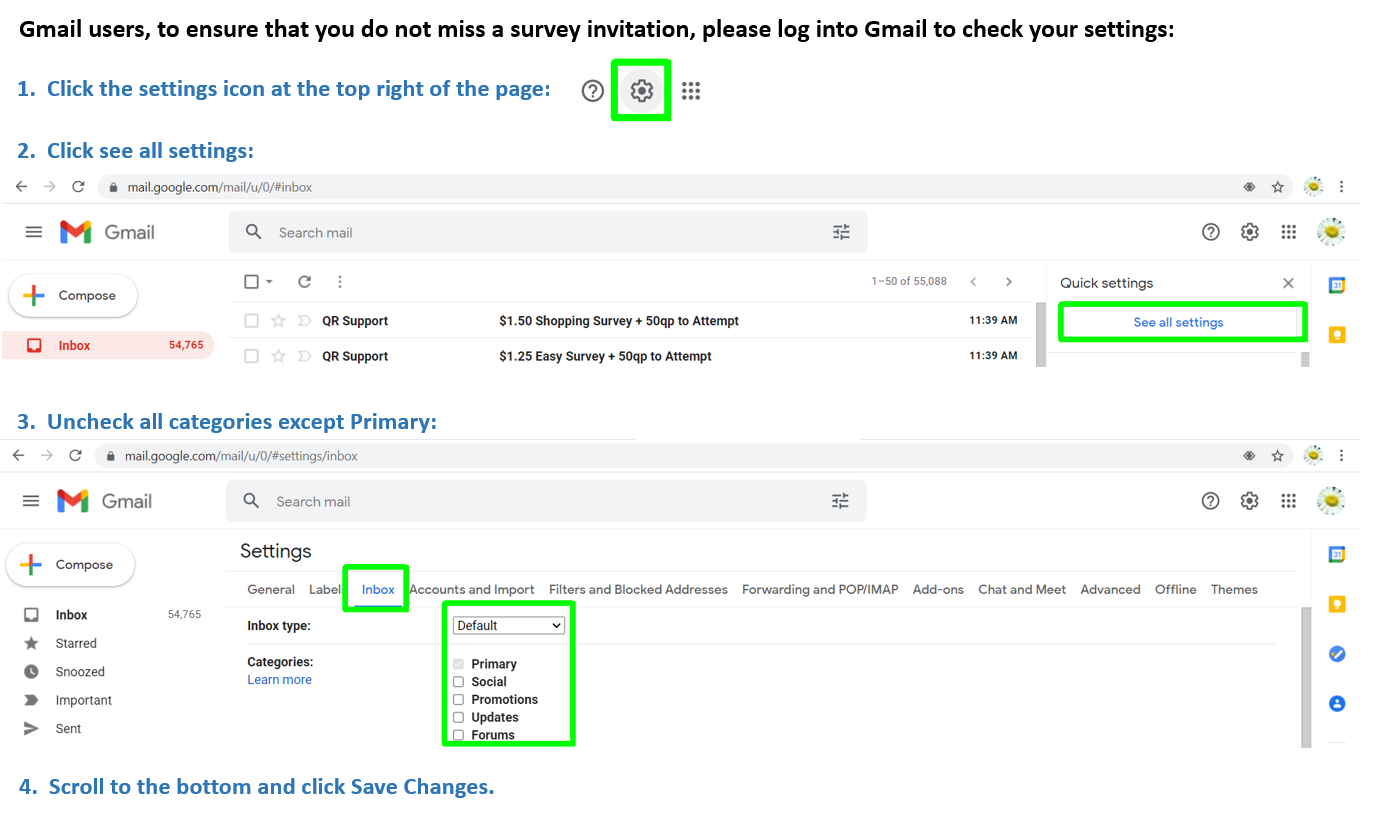Open Google apps grid in step 2 screenshot
Screen dimensions: 1391x822
pos(1289,232)
